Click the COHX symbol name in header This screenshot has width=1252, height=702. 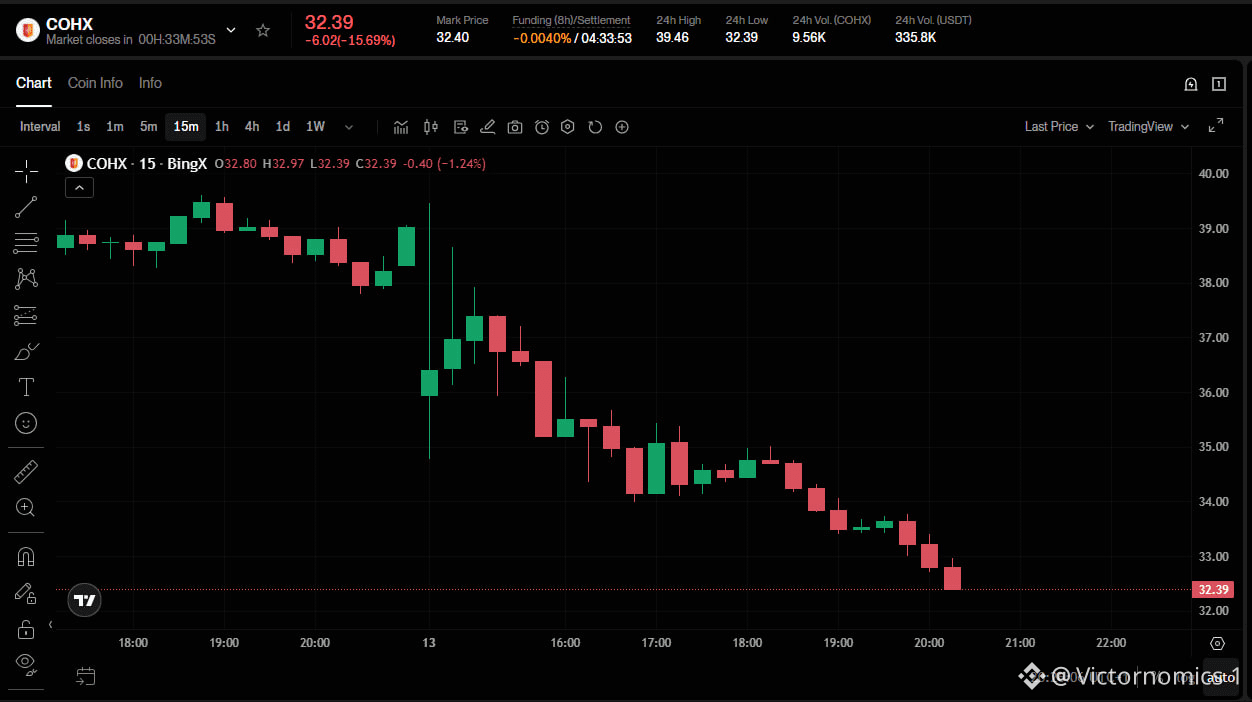pos(69,24)
